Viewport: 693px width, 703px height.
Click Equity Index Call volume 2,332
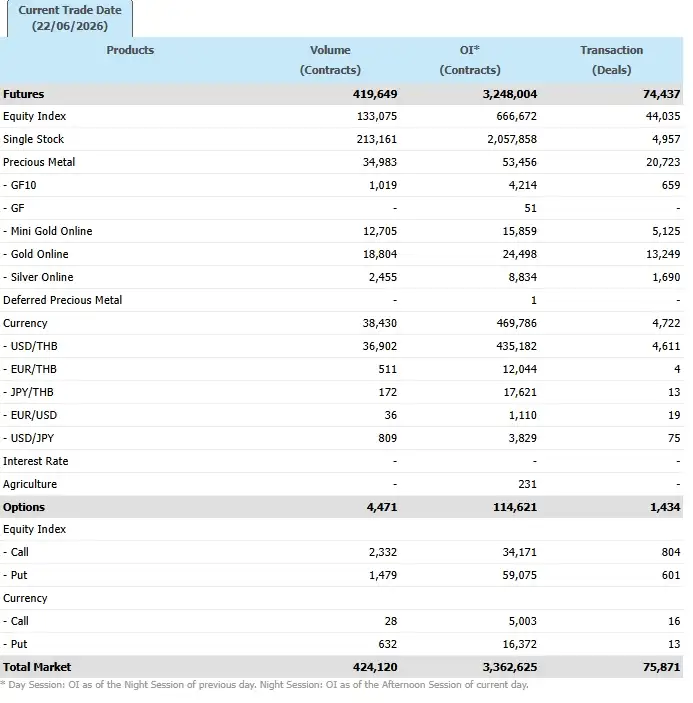383,552
